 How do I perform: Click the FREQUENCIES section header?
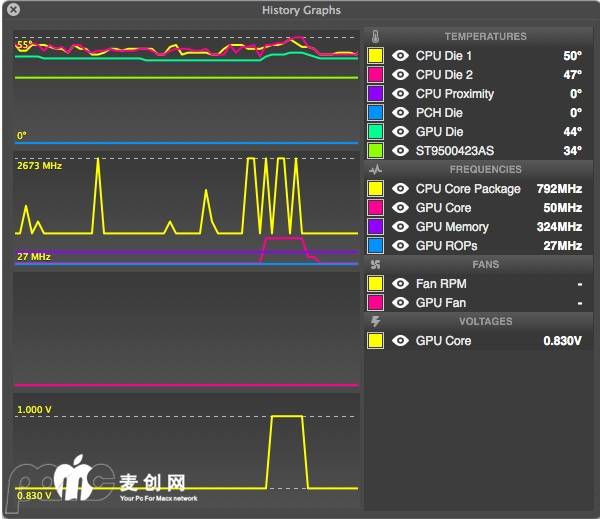[x=485, y=170]
